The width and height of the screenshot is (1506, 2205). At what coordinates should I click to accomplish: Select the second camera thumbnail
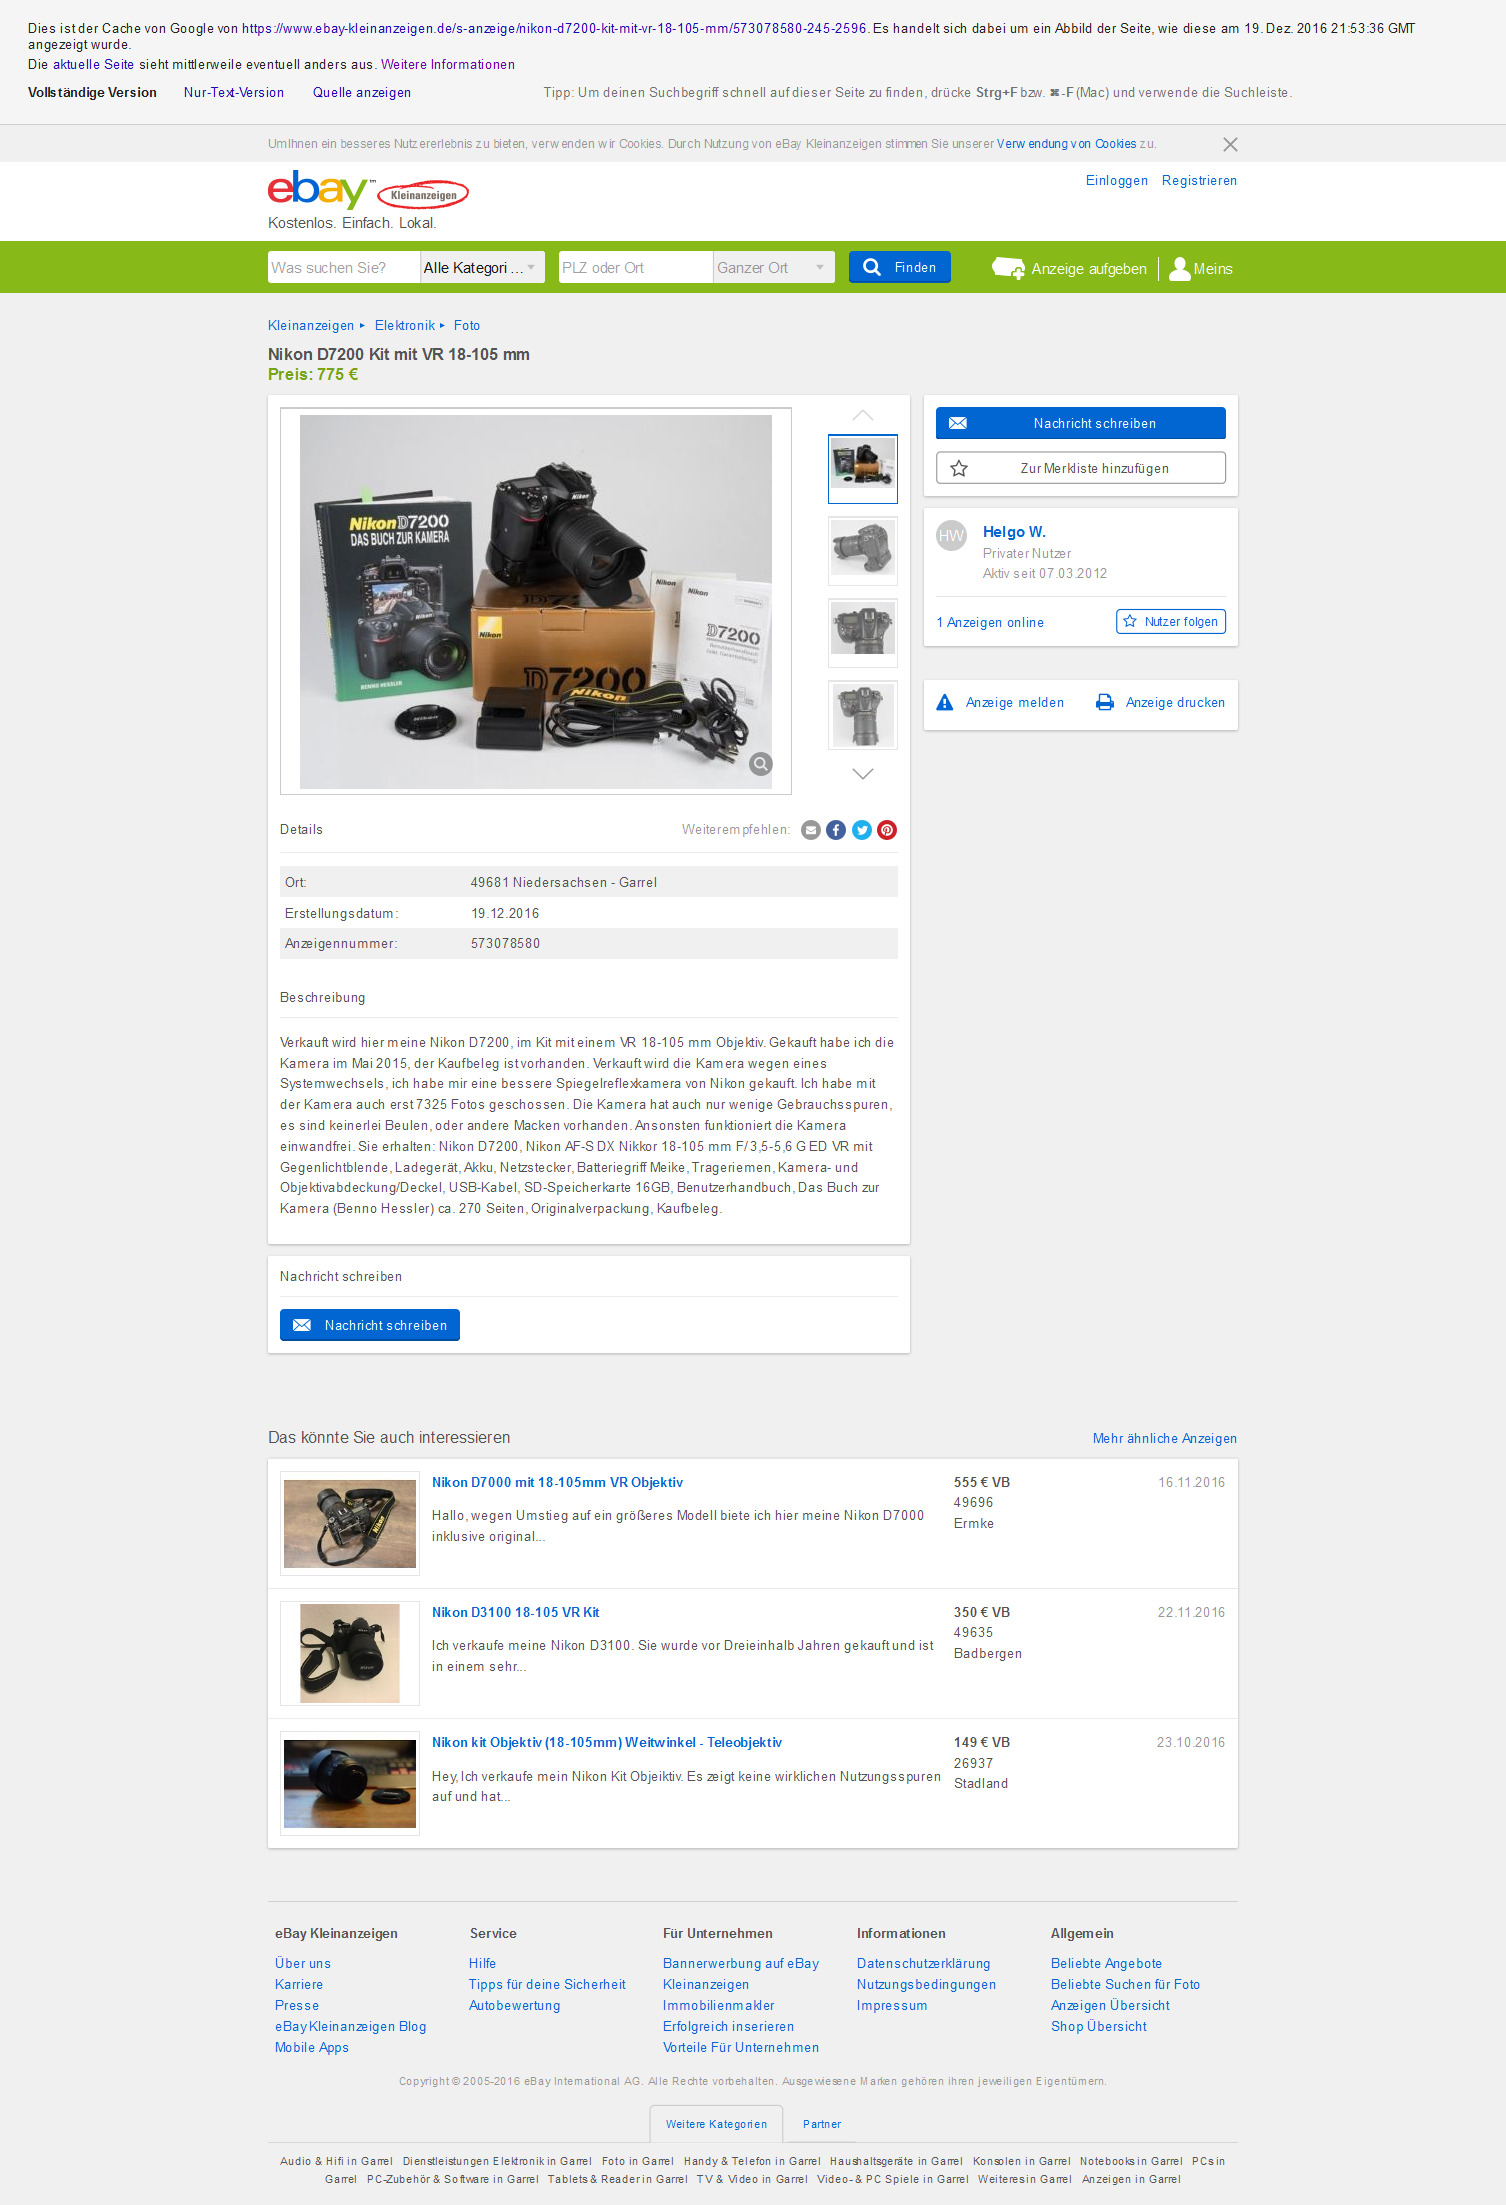(863, 551)
